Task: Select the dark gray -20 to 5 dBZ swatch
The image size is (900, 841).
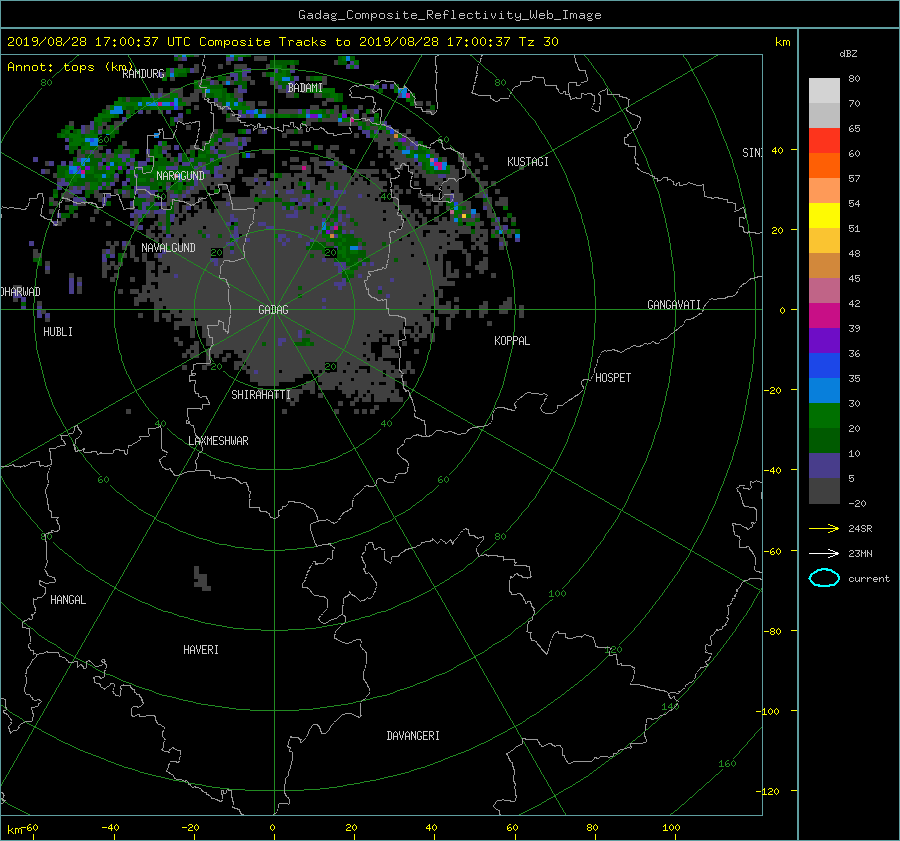Action: 824,490
